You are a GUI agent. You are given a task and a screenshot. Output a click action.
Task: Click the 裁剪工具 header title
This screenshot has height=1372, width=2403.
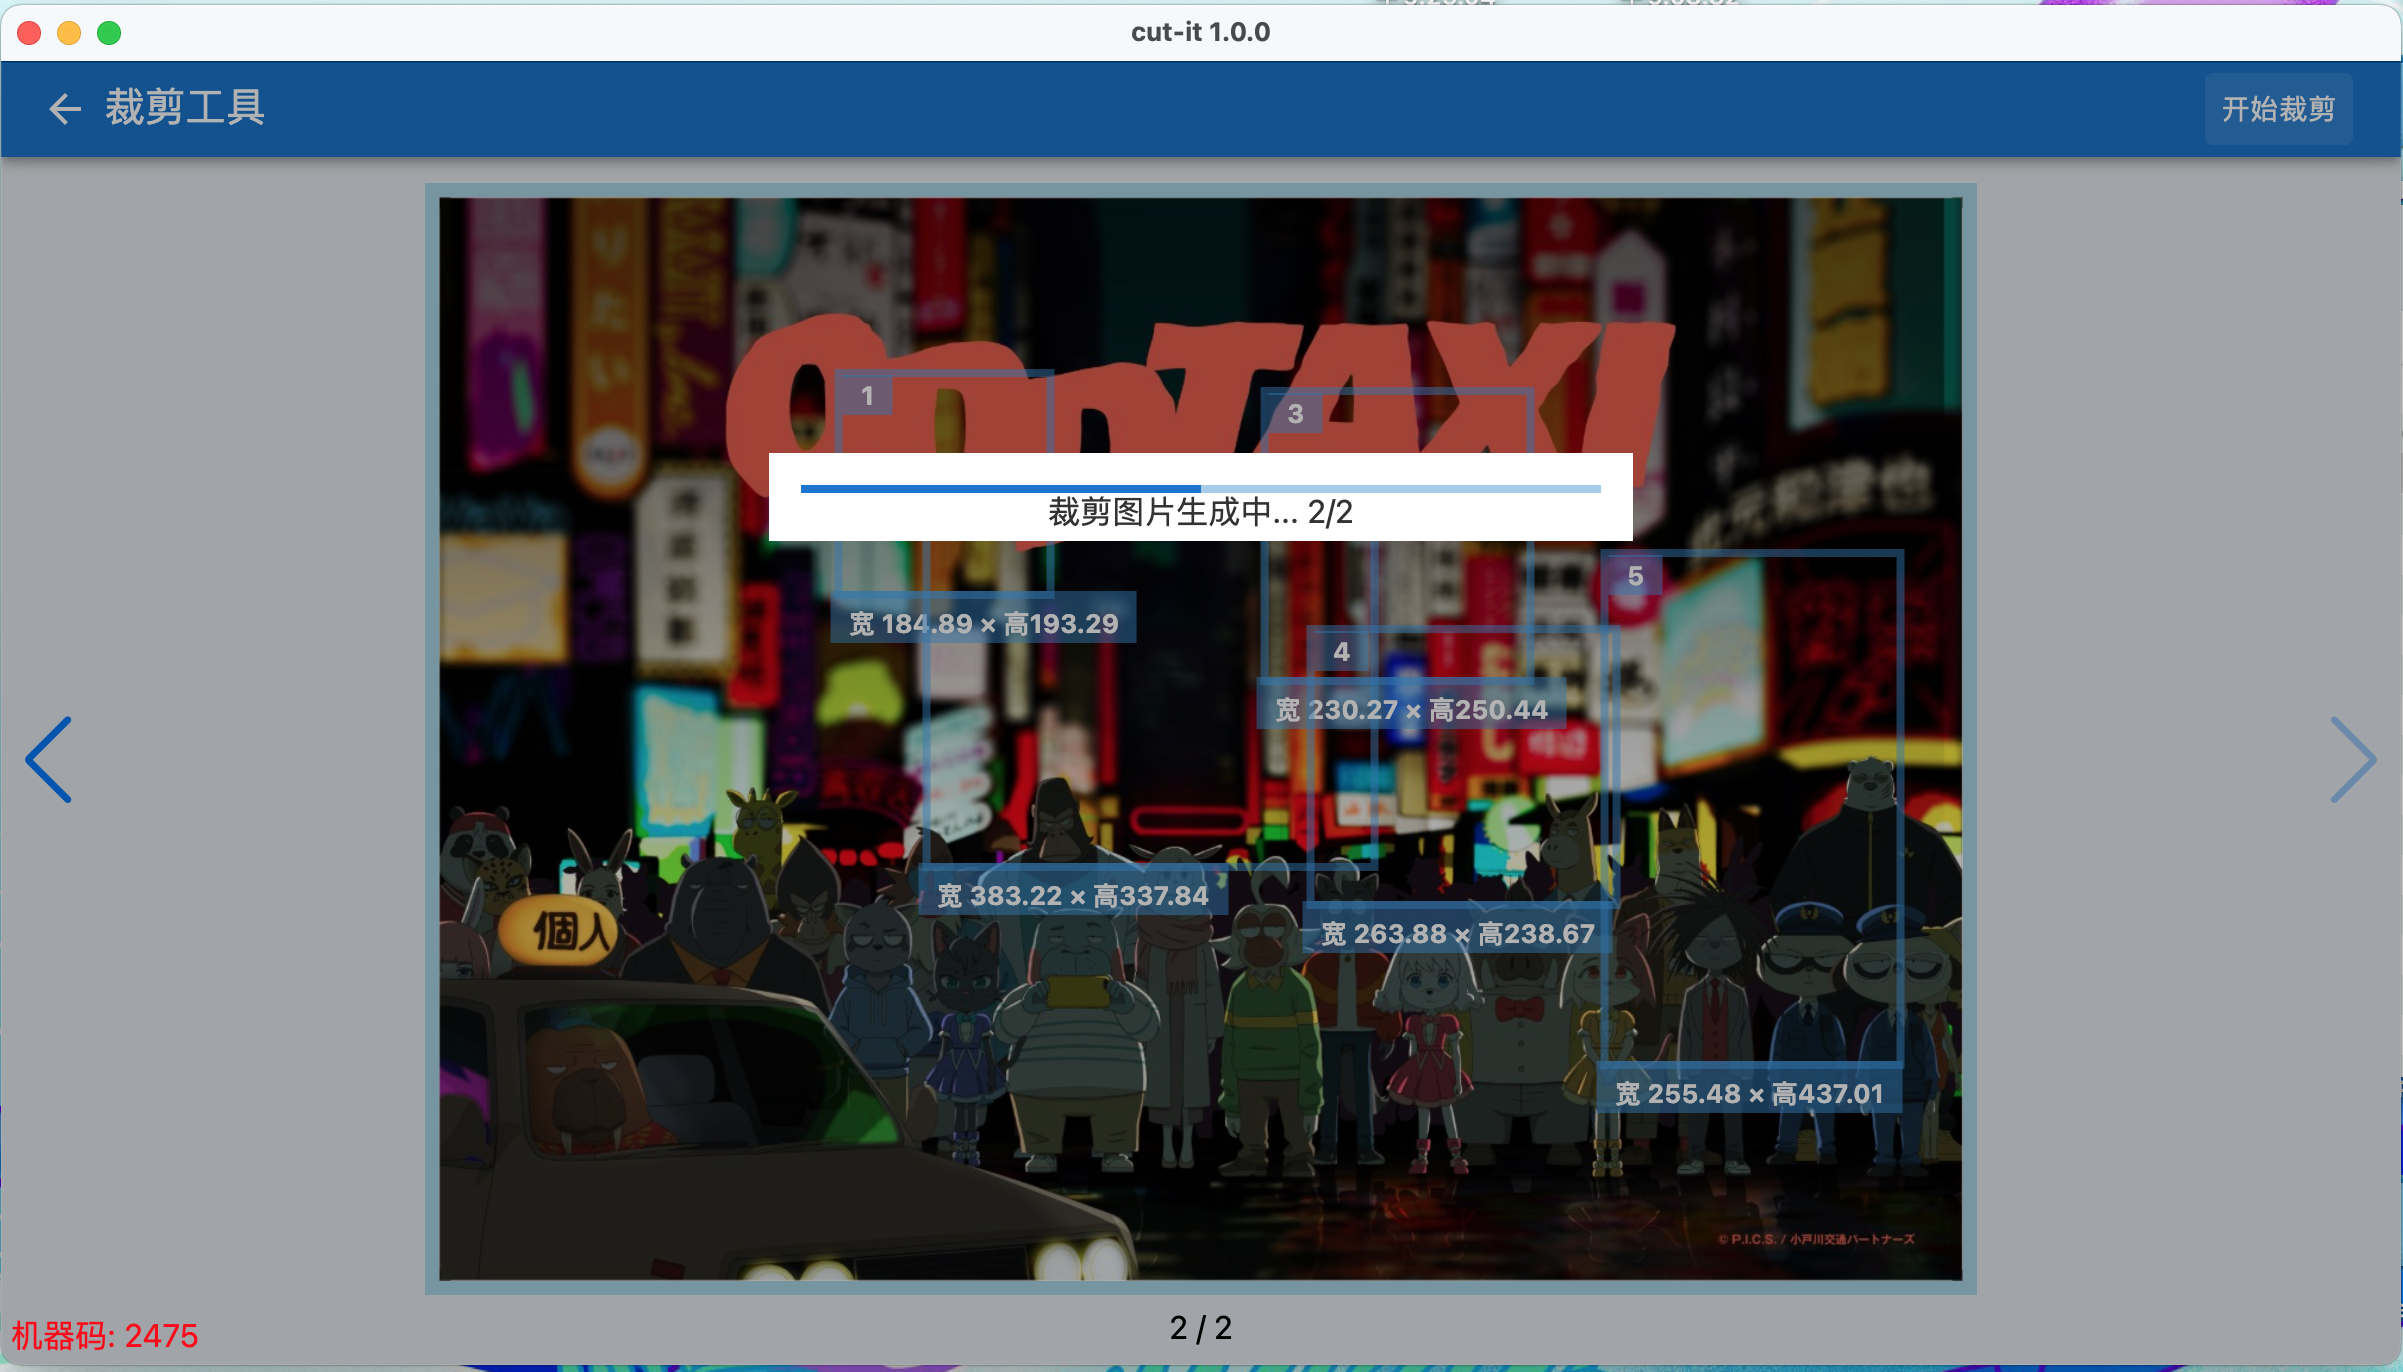click(185, 108)
